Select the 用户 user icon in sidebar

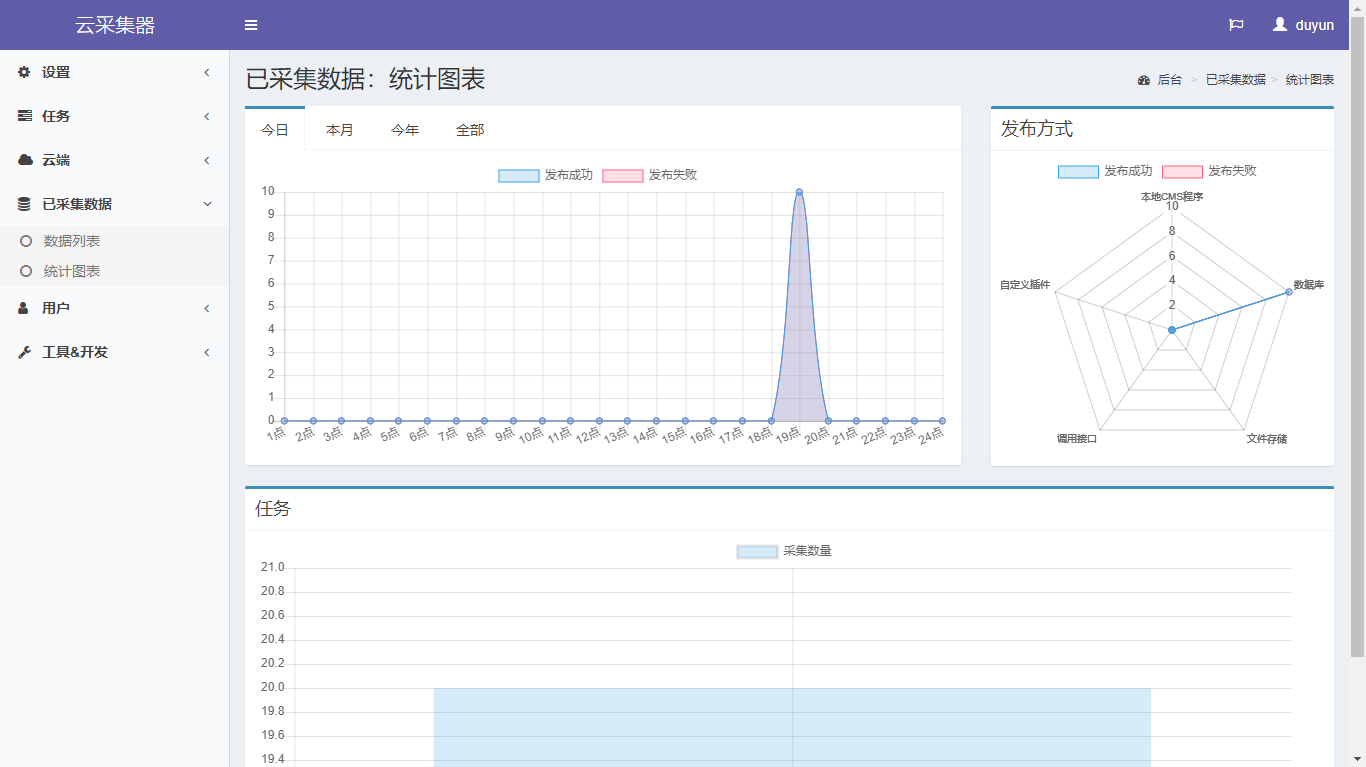(x=24, y=308)
